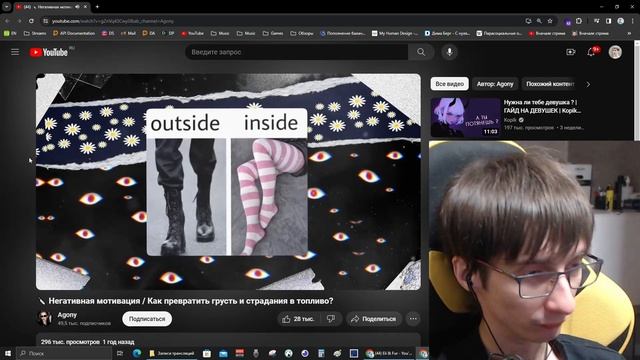Open the 'Mail' bookmark
Screen dimensions: 640x360
click(128, 33)
